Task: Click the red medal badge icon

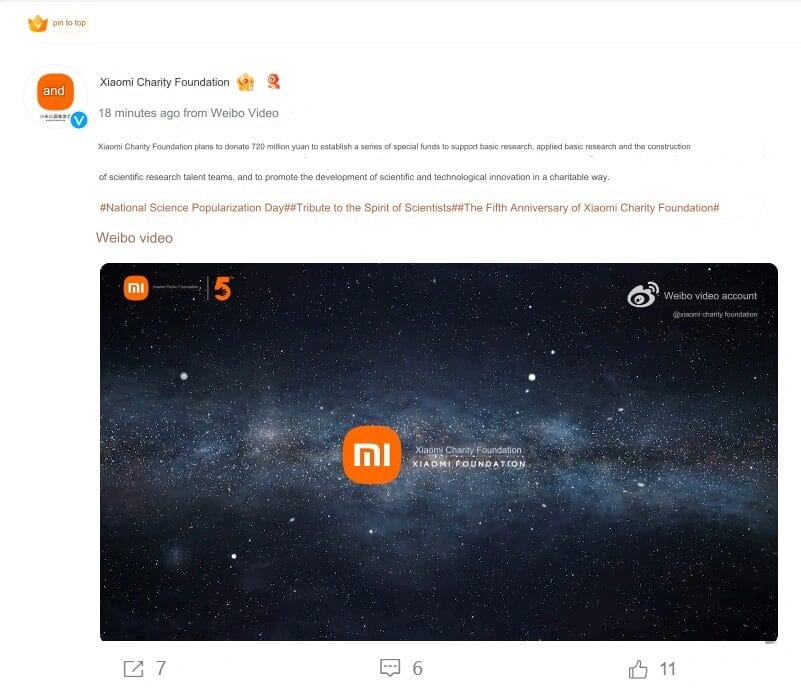Action: [274, 81]
